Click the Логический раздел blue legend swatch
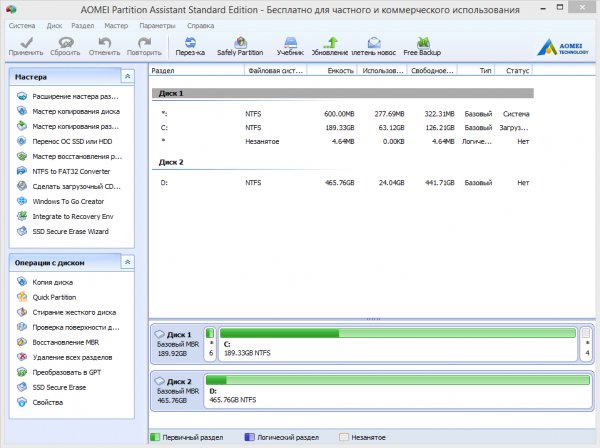 (249, 437)
